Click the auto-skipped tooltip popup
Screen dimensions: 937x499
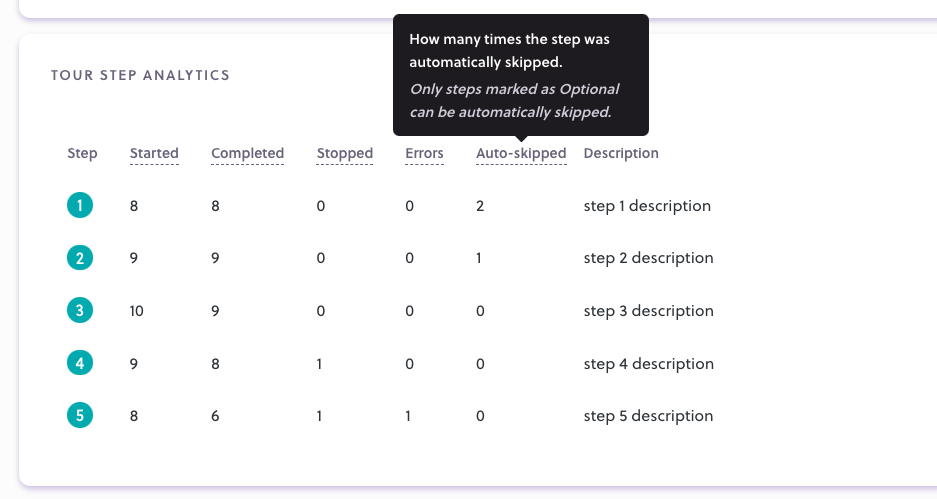(520, 75)
